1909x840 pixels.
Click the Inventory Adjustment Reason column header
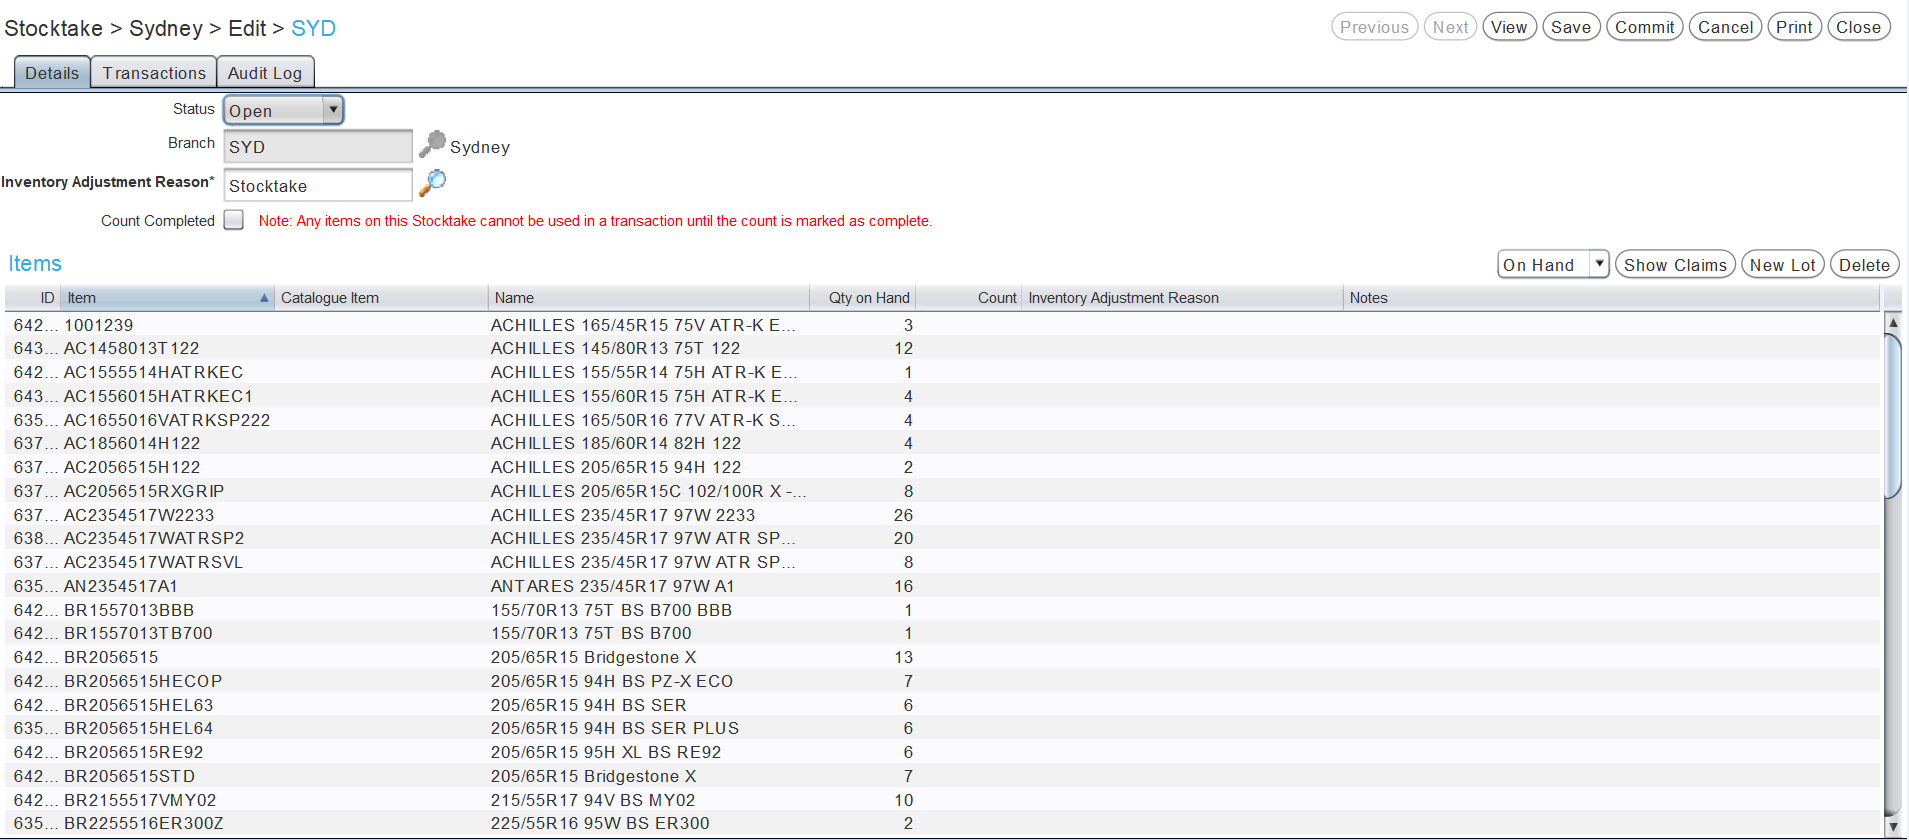(x=1182, y=298)
